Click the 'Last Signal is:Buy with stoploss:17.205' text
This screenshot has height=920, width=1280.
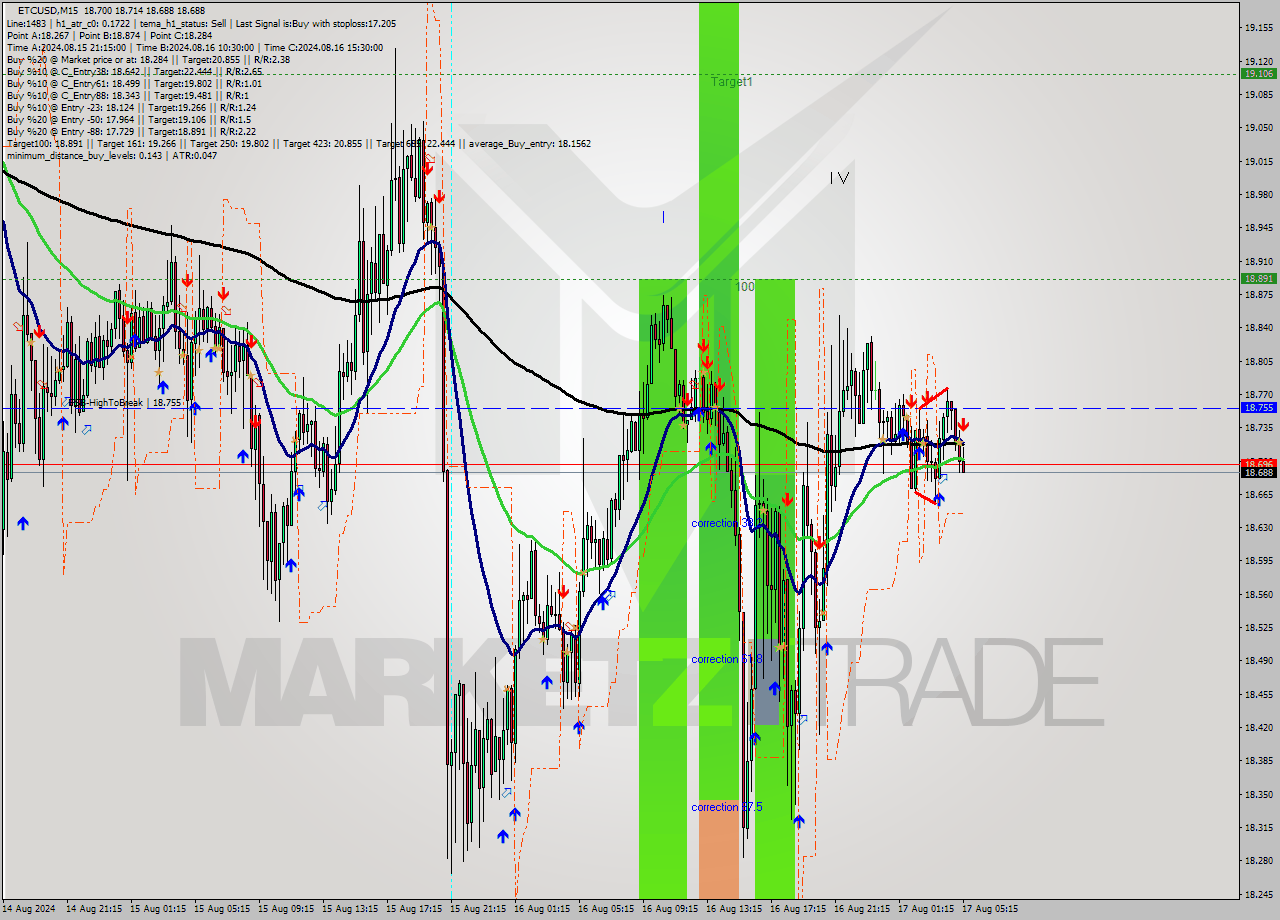[316, 23]
